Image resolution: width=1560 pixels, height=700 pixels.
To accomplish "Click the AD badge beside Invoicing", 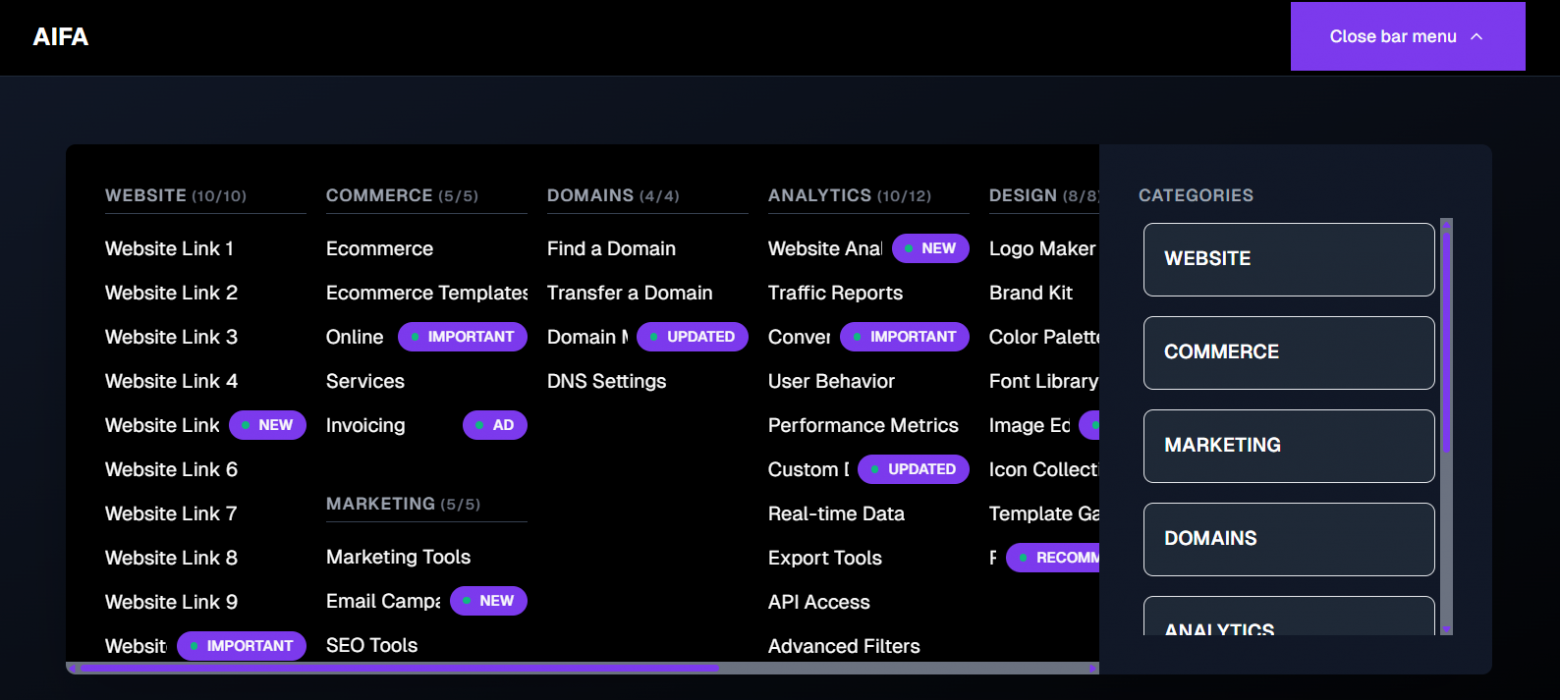I will coord(495,425).
